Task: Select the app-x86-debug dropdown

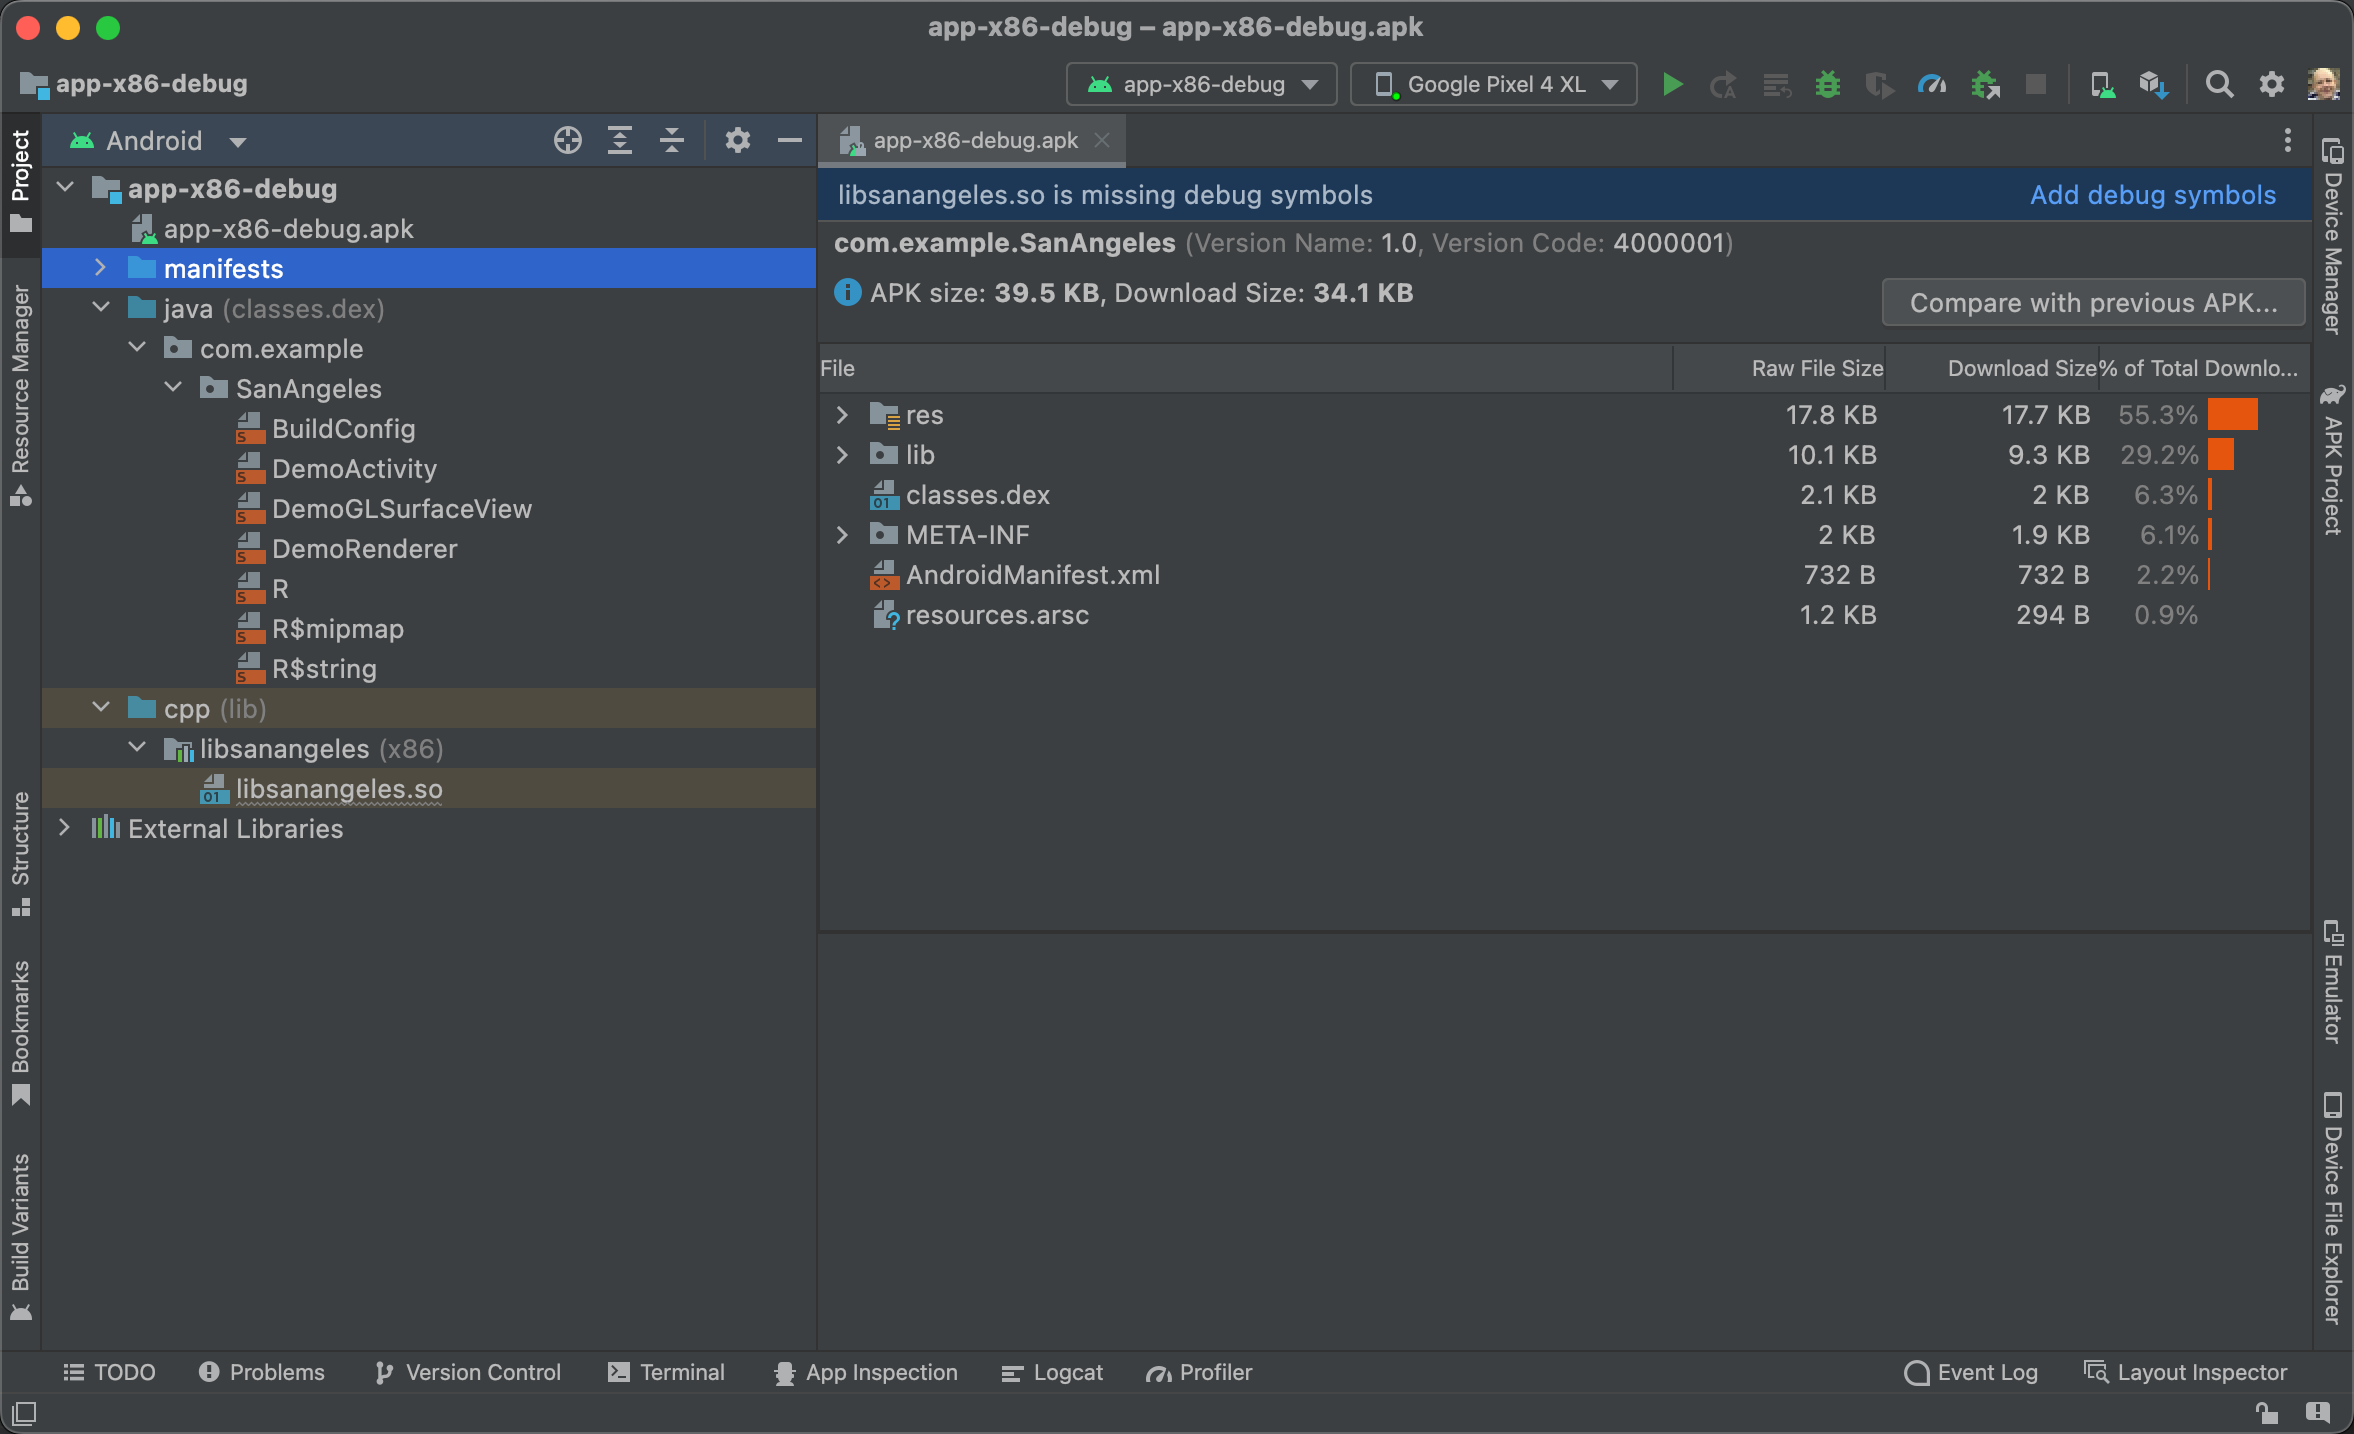Action: click(1202, 82)
